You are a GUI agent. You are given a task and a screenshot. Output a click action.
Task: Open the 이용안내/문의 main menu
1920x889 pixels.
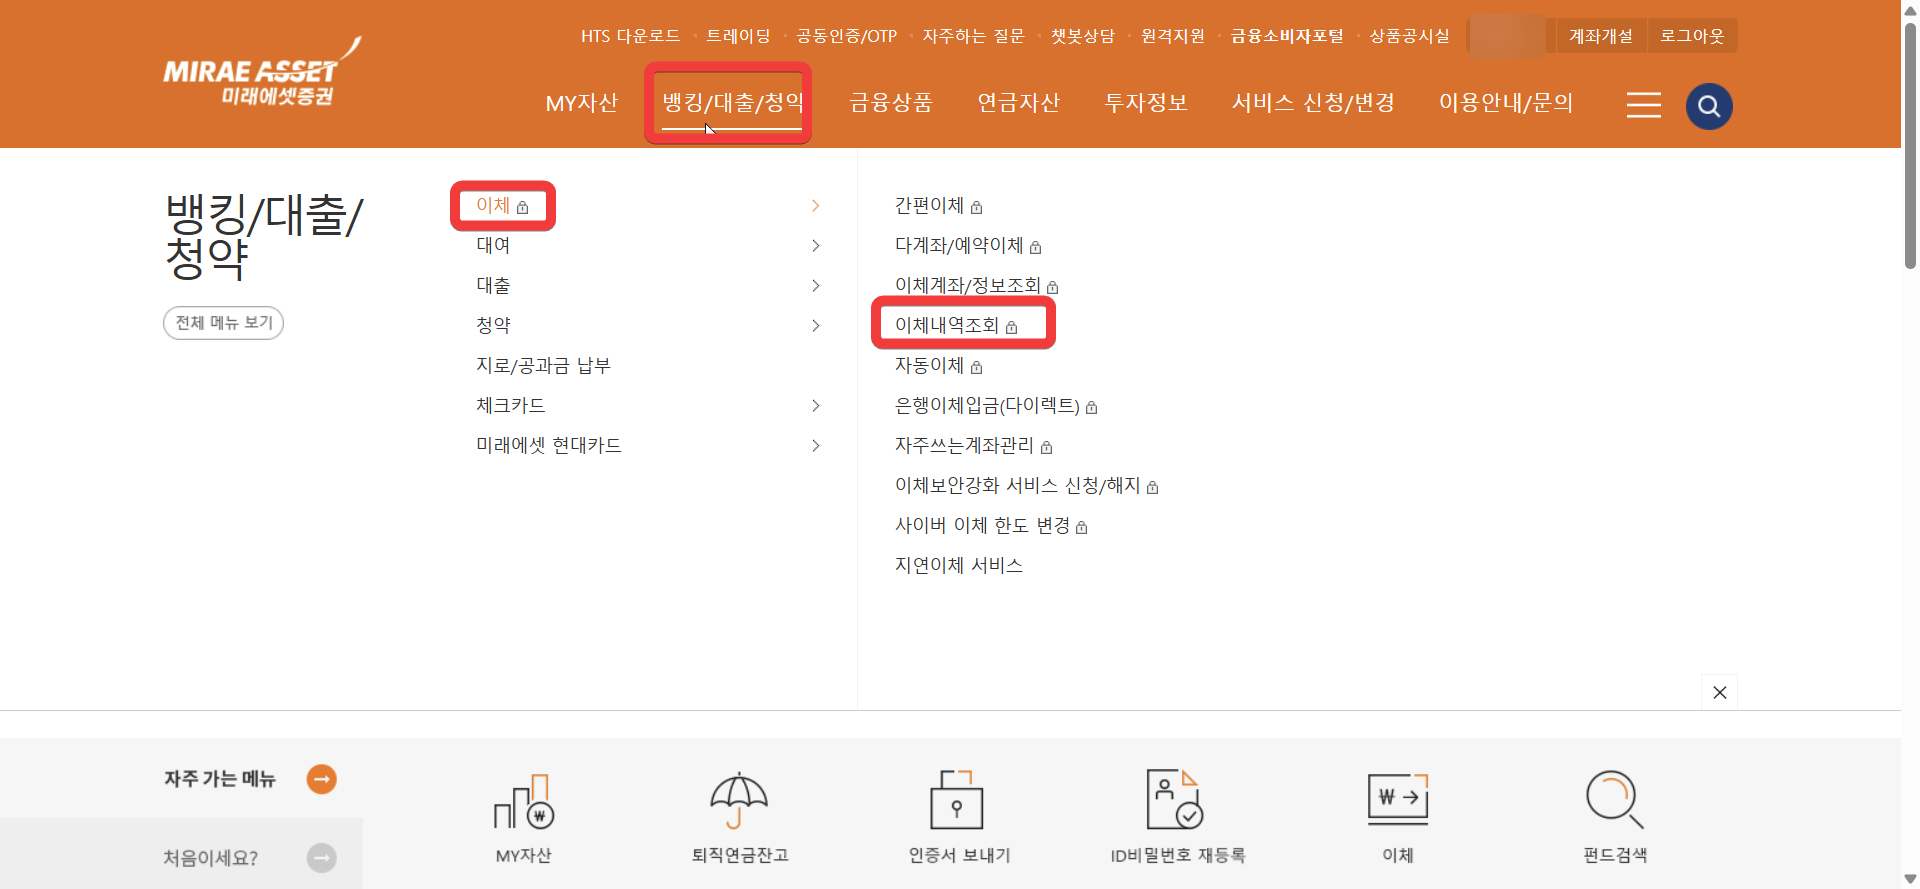(x=1506, y=103)
